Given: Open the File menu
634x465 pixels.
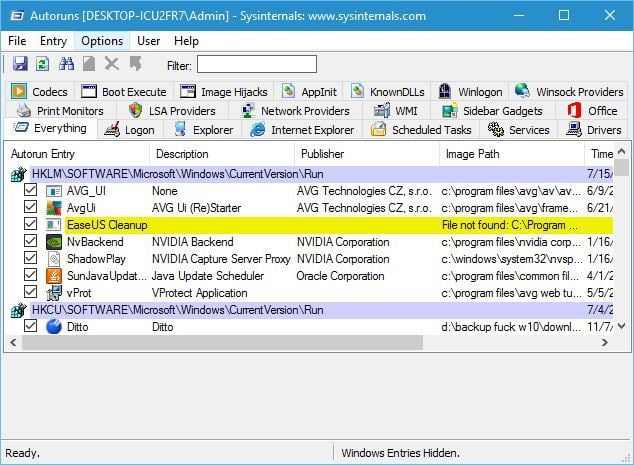Looking at the screenshot, I should click(x=17, y=41).
